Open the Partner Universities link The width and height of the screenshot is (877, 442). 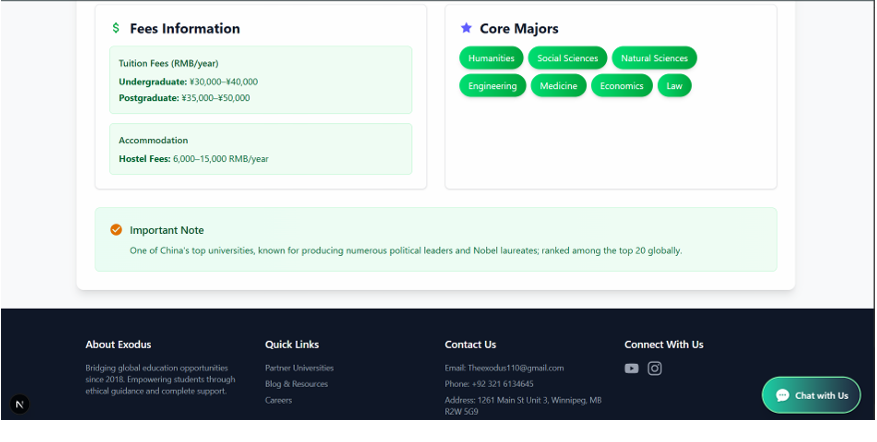tap(299, 368)
